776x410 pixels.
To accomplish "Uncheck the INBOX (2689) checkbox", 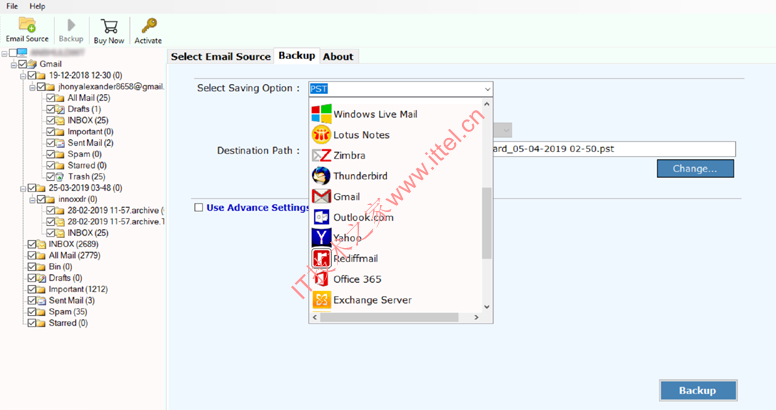I will [x=32, y=244].
